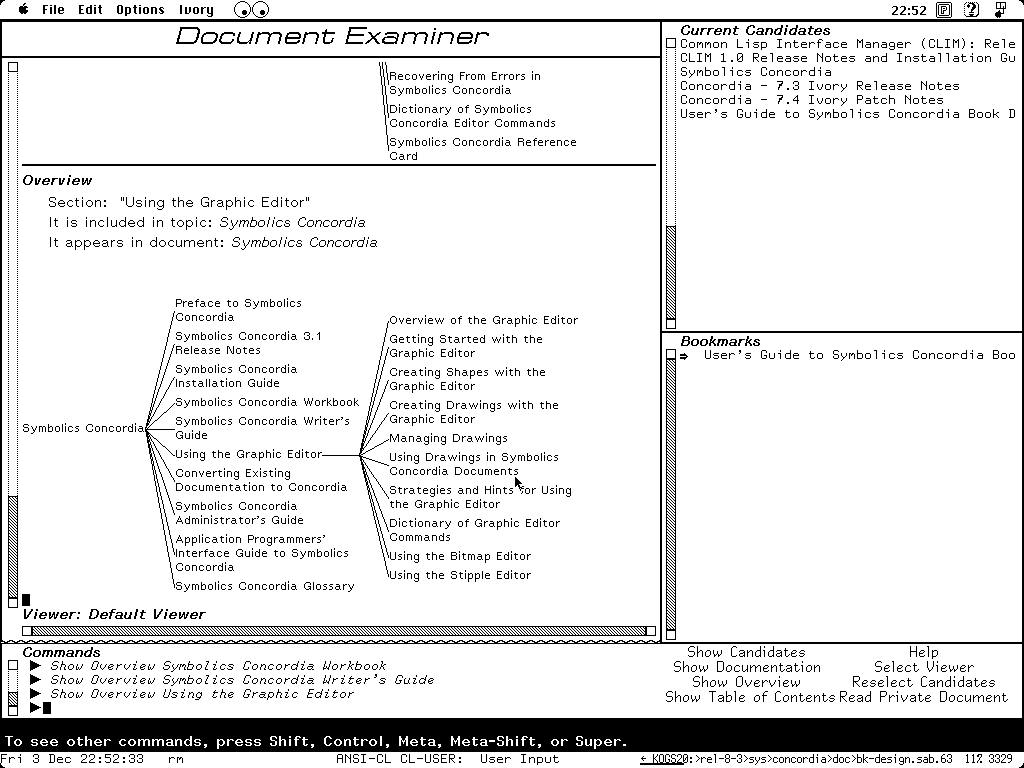Image resolution: width=1024 pixels, height=768 pixels.
Task: Click the Select Viewer command
Action: click(x=923, y=667)
